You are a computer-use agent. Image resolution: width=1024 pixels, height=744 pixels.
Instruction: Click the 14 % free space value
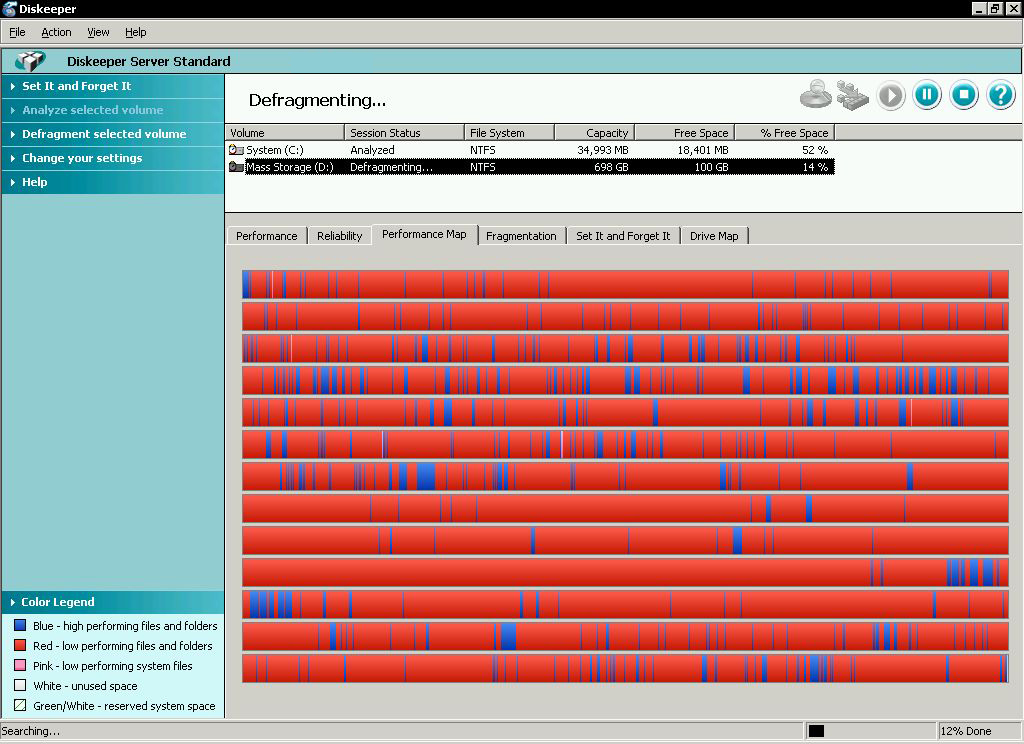coord(815,167)
